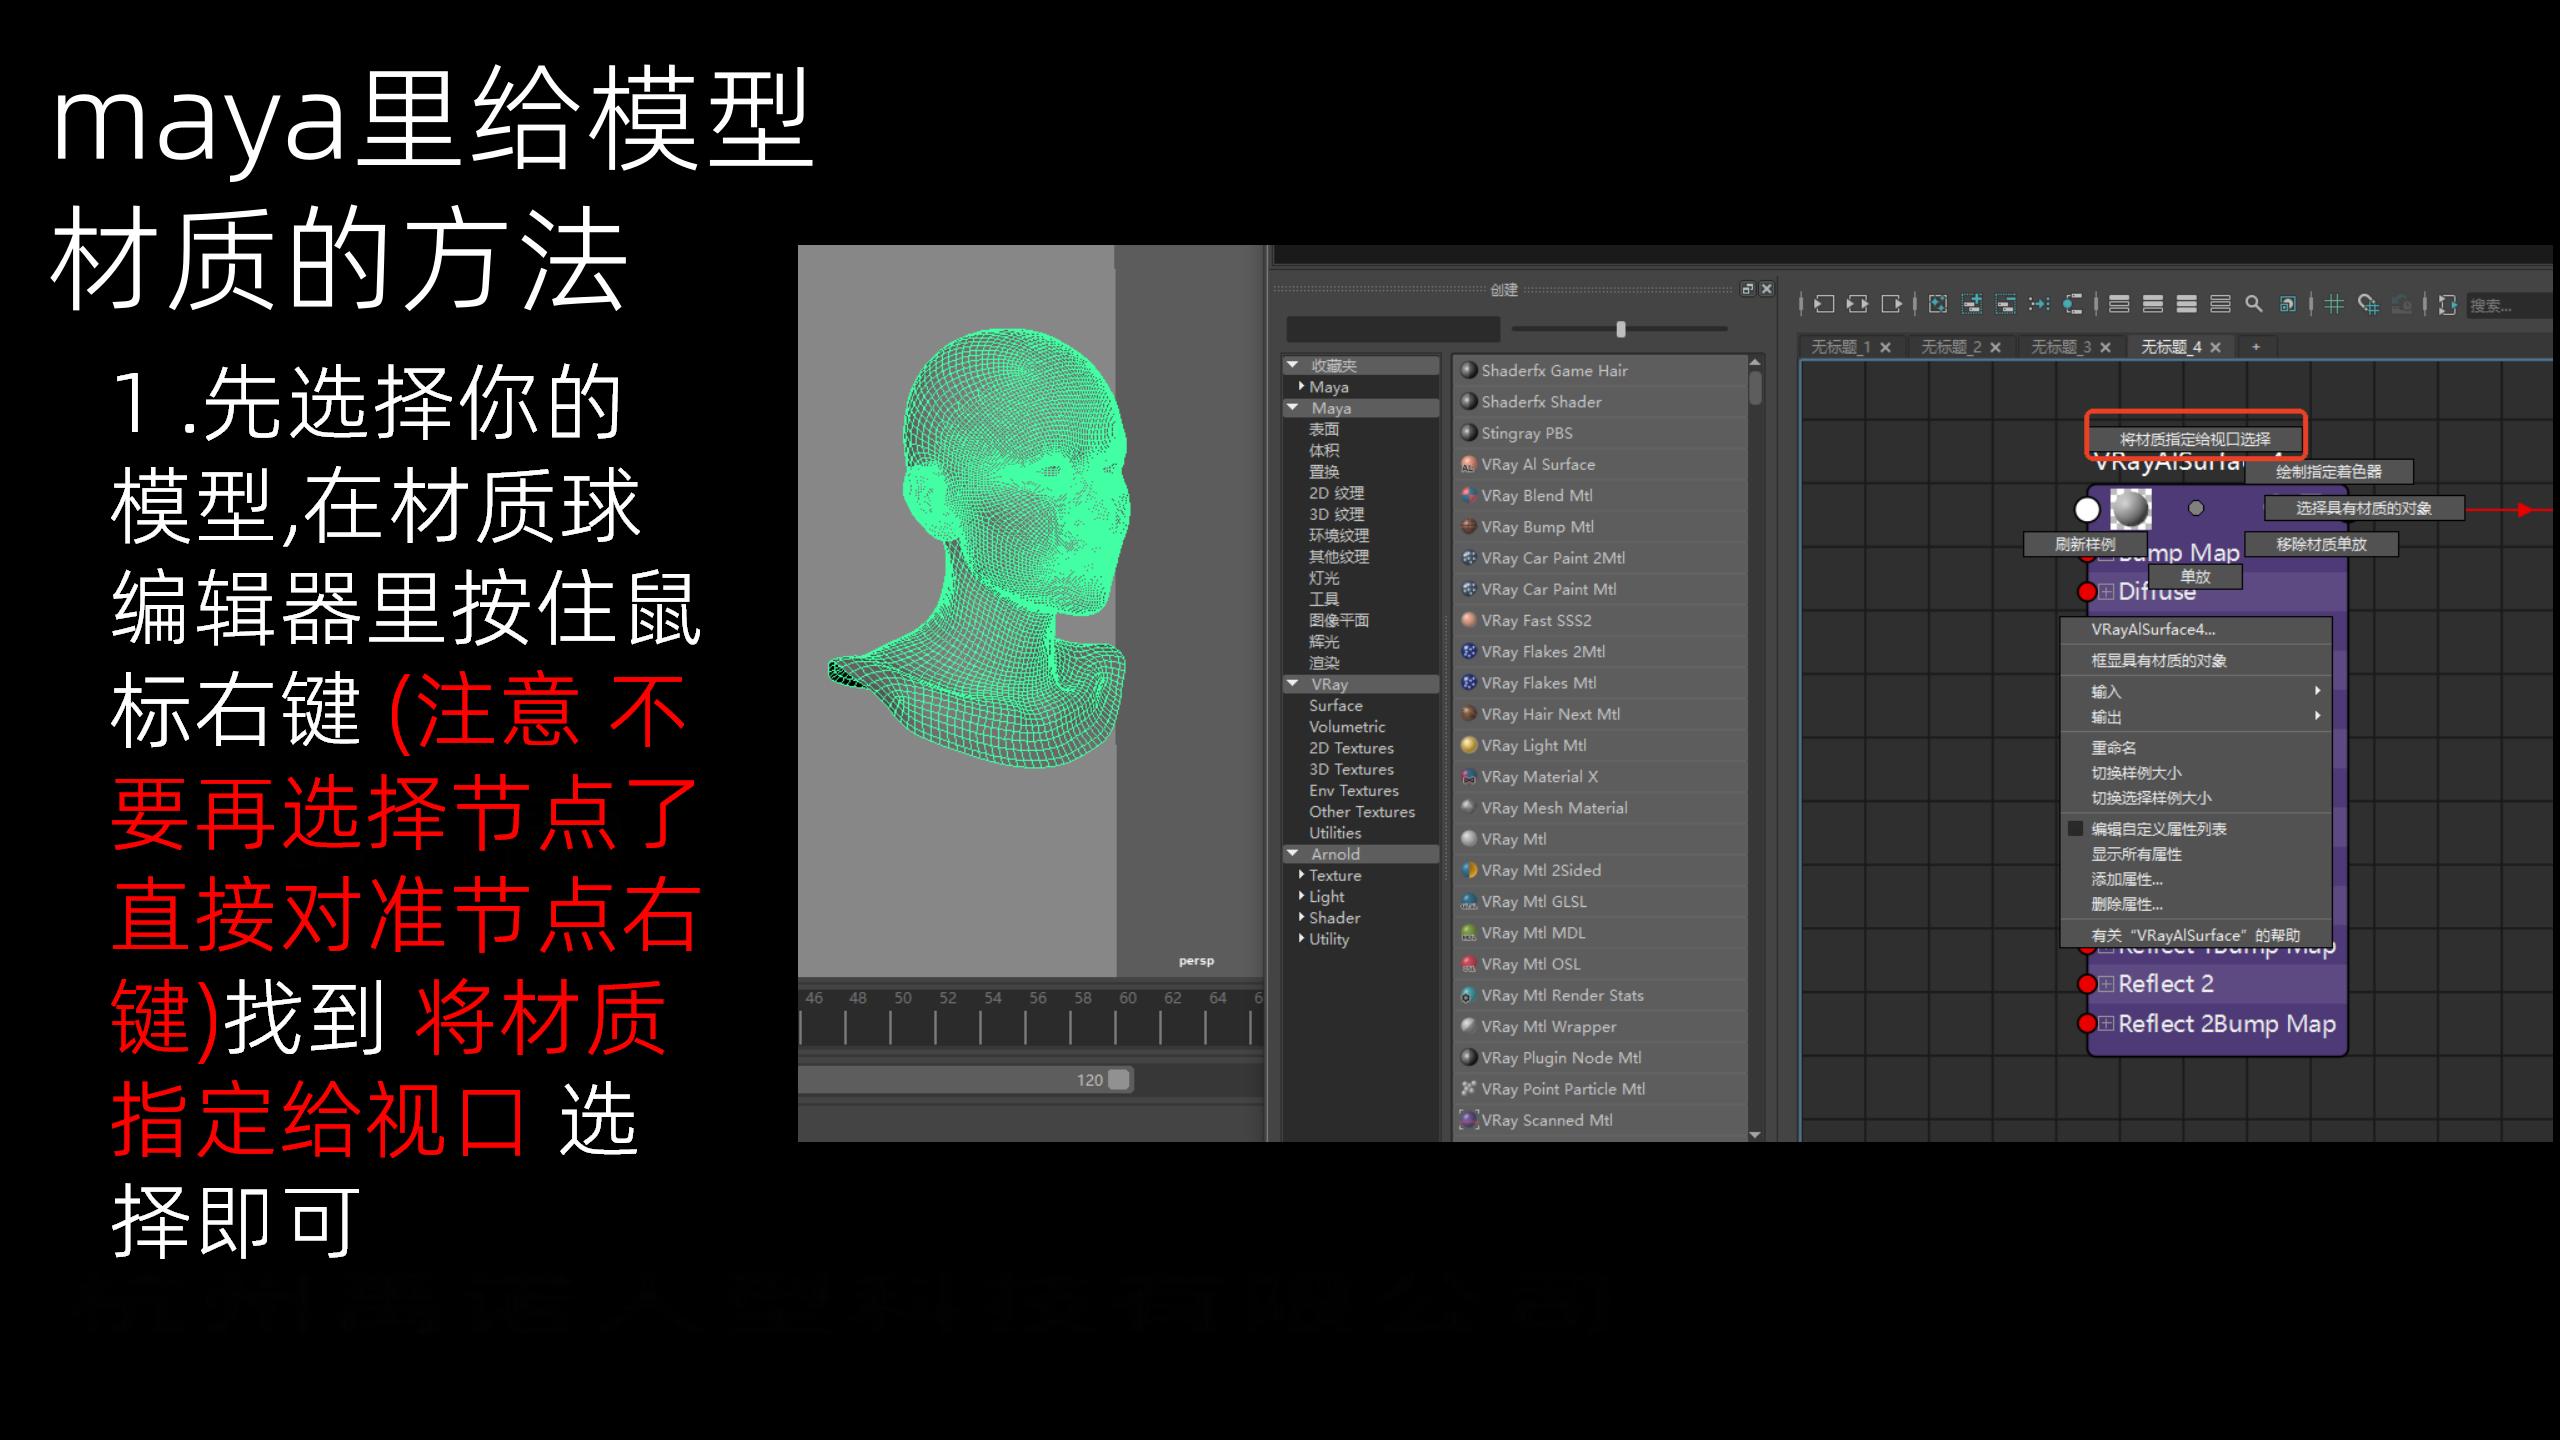Choose 选择具有材质的对象 marking menu entry
The image size is (2560, 1440).
click(2363, 508)
